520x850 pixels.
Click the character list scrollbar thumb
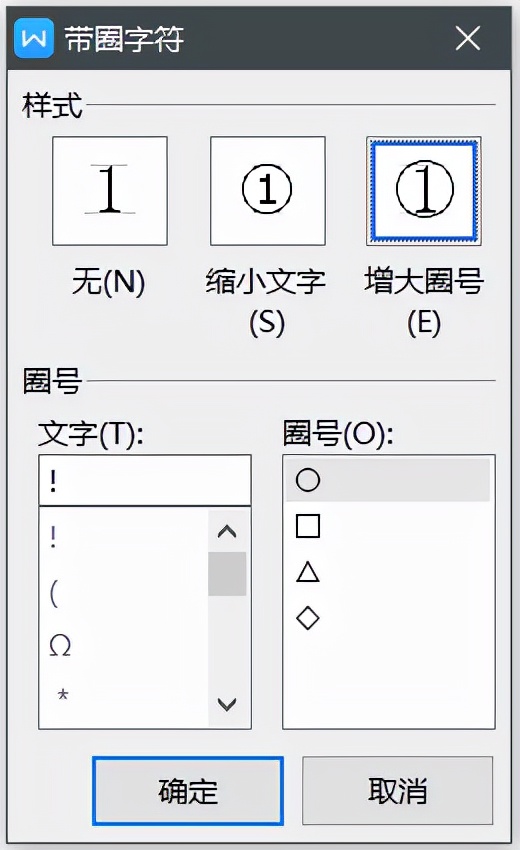click(227, 574)
